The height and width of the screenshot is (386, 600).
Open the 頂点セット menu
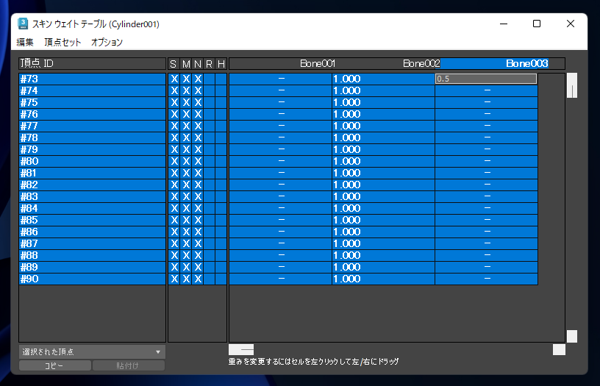coord(62,42)
